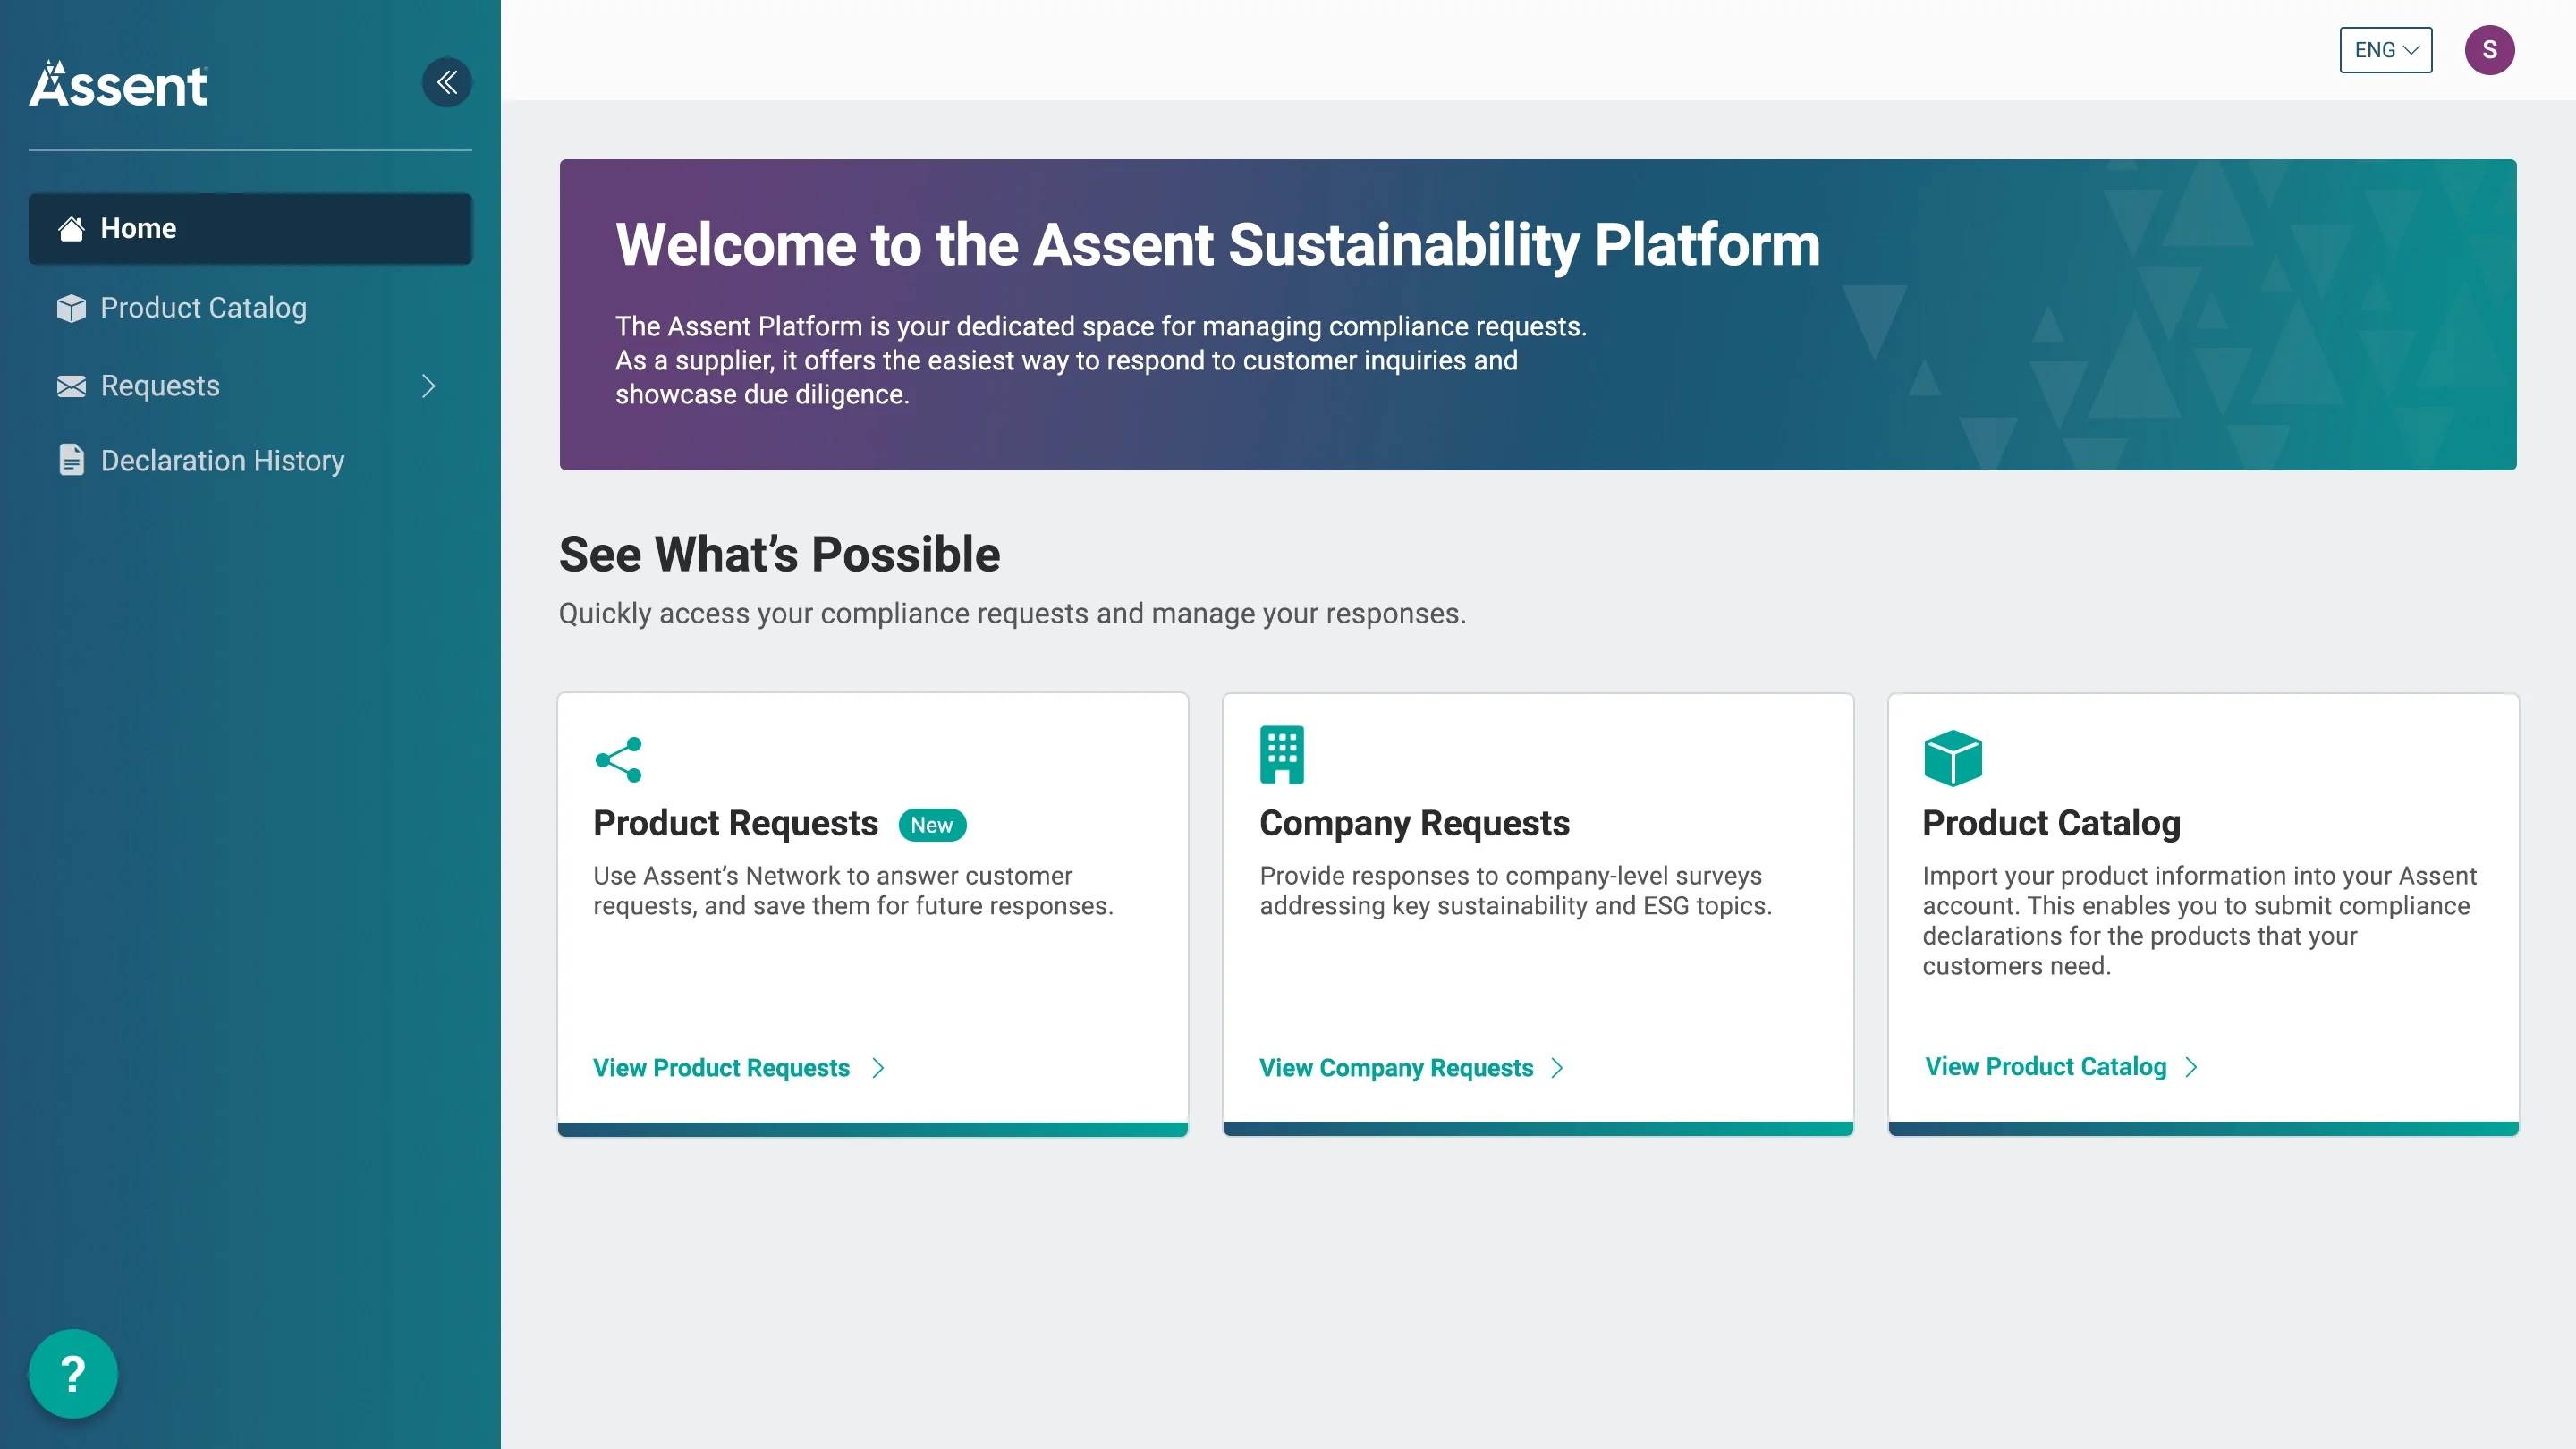Viewport: 2576px width, 1449px height.
Task: Open the ENG language dropdown
Action: [2385, 50]
